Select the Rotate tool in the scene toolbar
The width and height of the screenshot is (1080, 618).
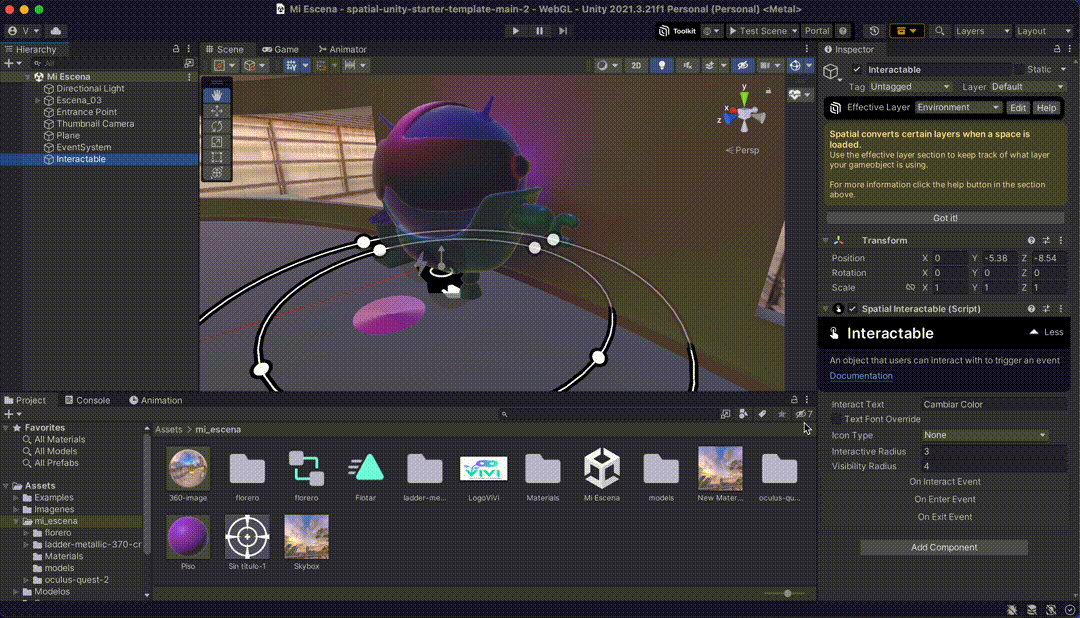tap(217, 127)
